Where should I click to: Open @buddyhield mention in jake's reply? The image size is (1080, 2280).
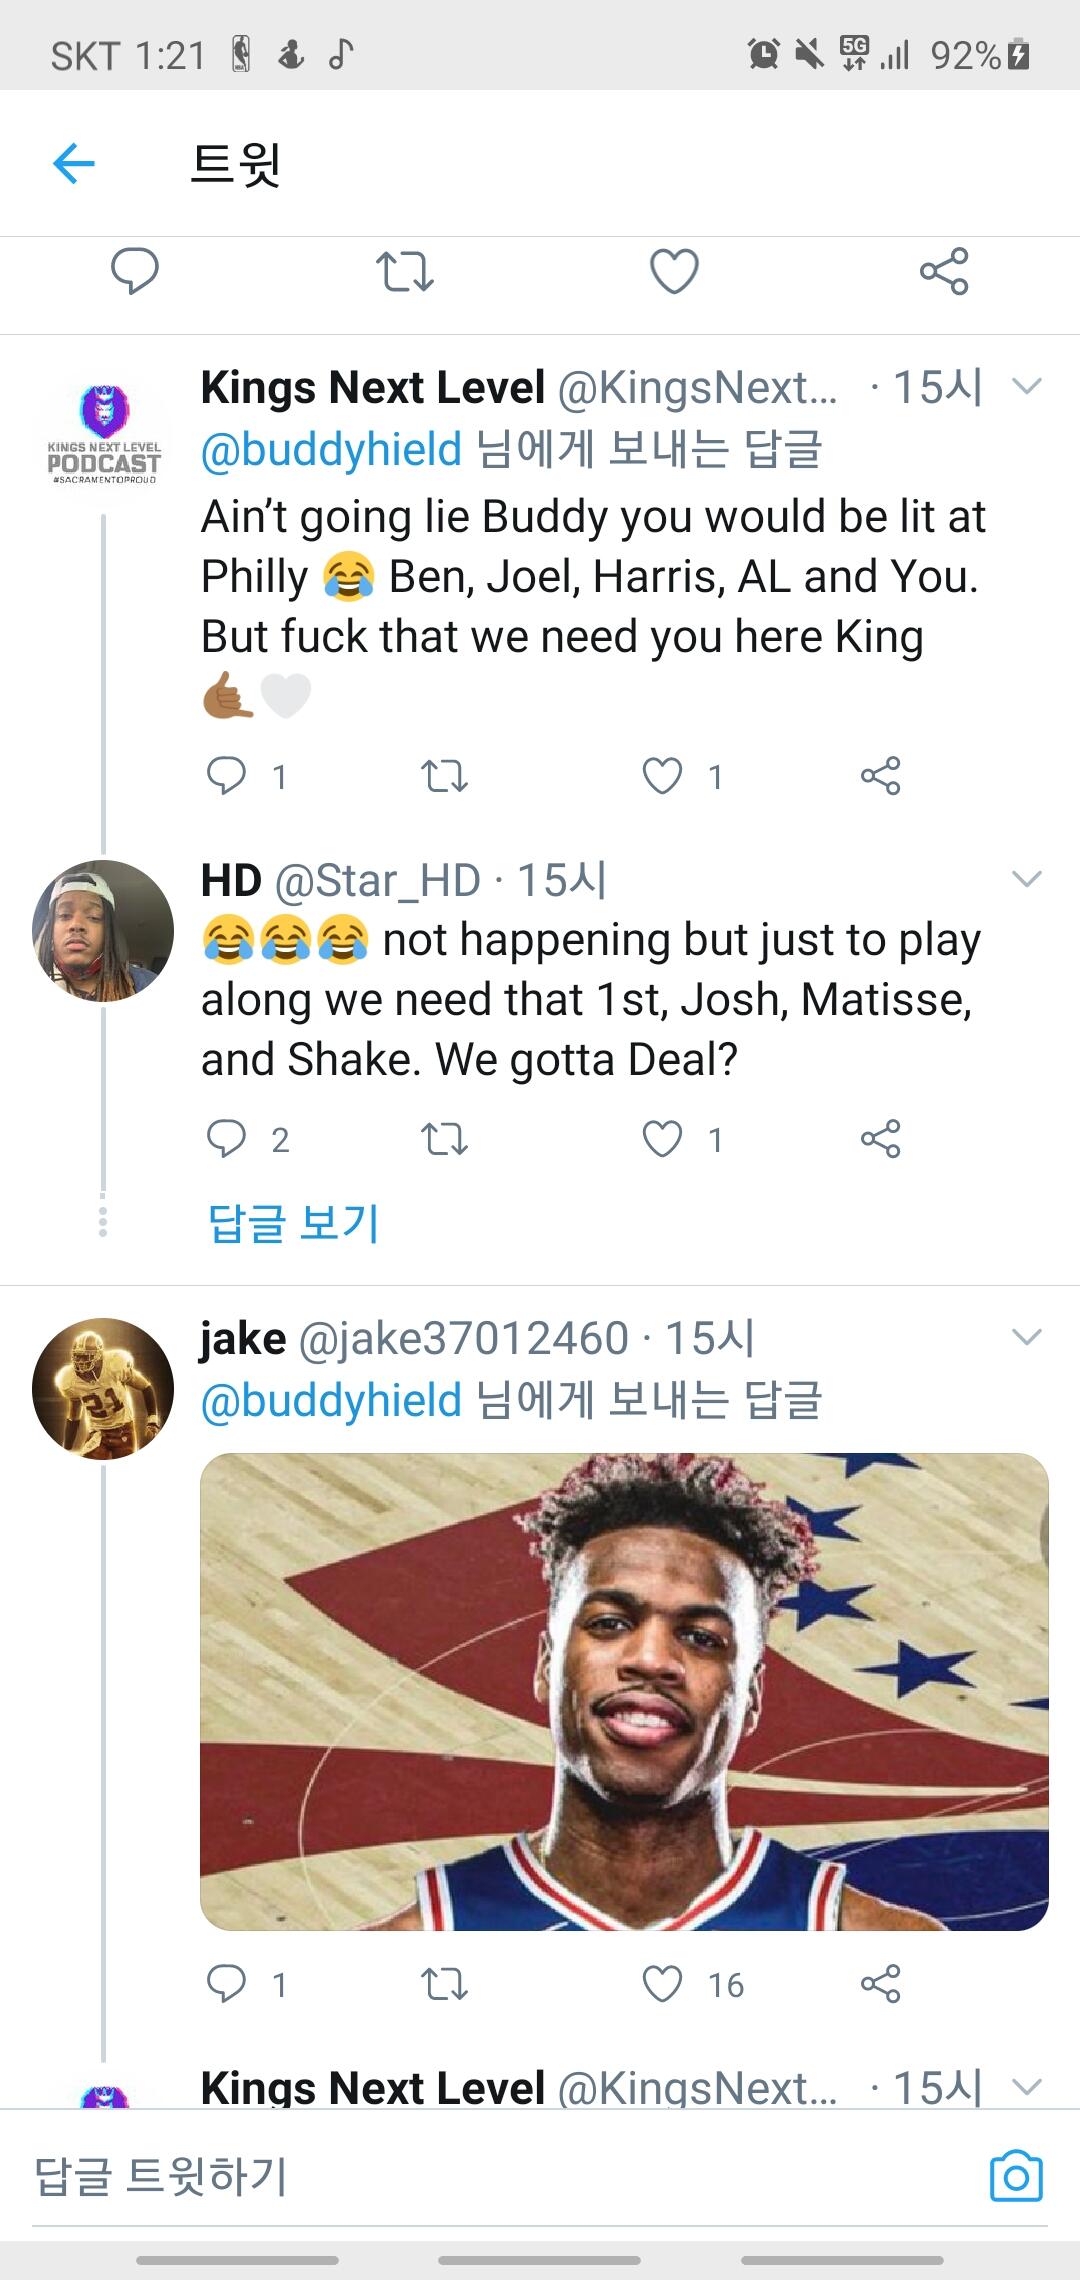pos(331,1400)
